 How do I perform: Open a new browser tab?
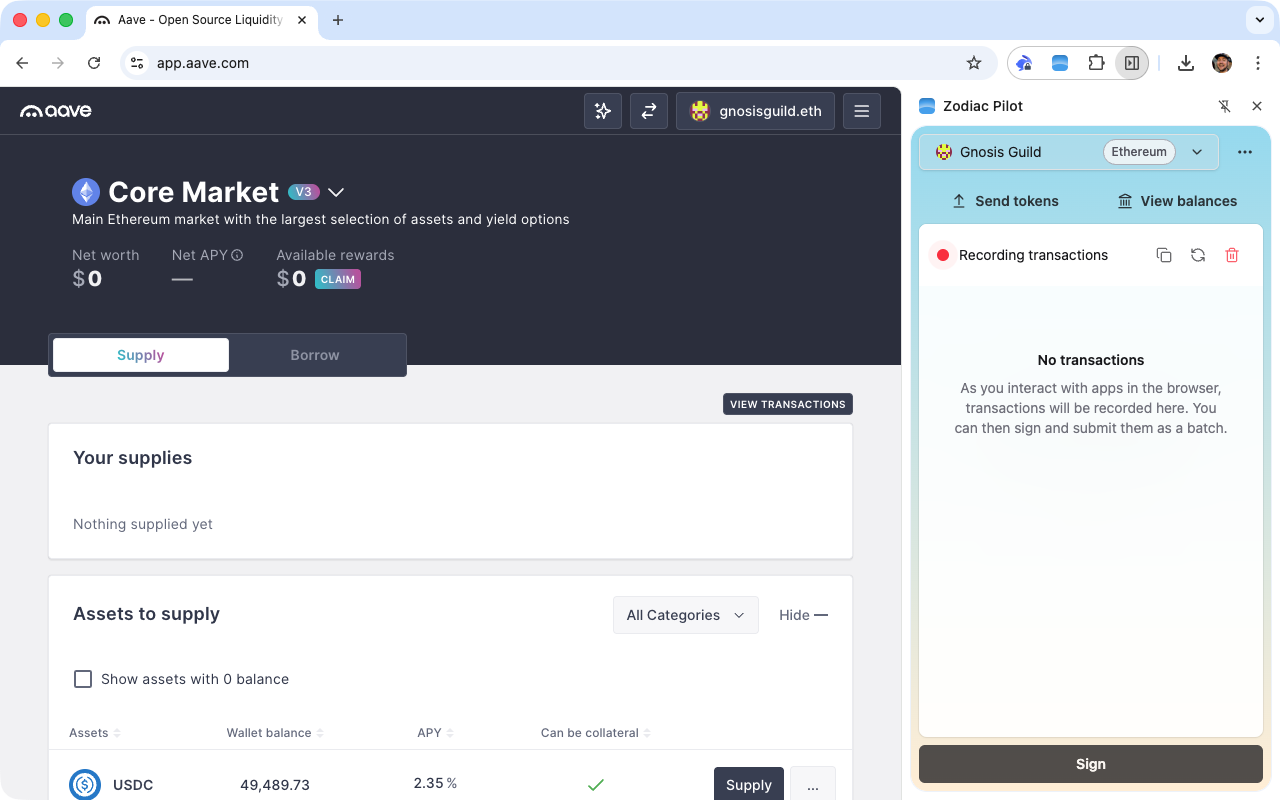[338, 20]
